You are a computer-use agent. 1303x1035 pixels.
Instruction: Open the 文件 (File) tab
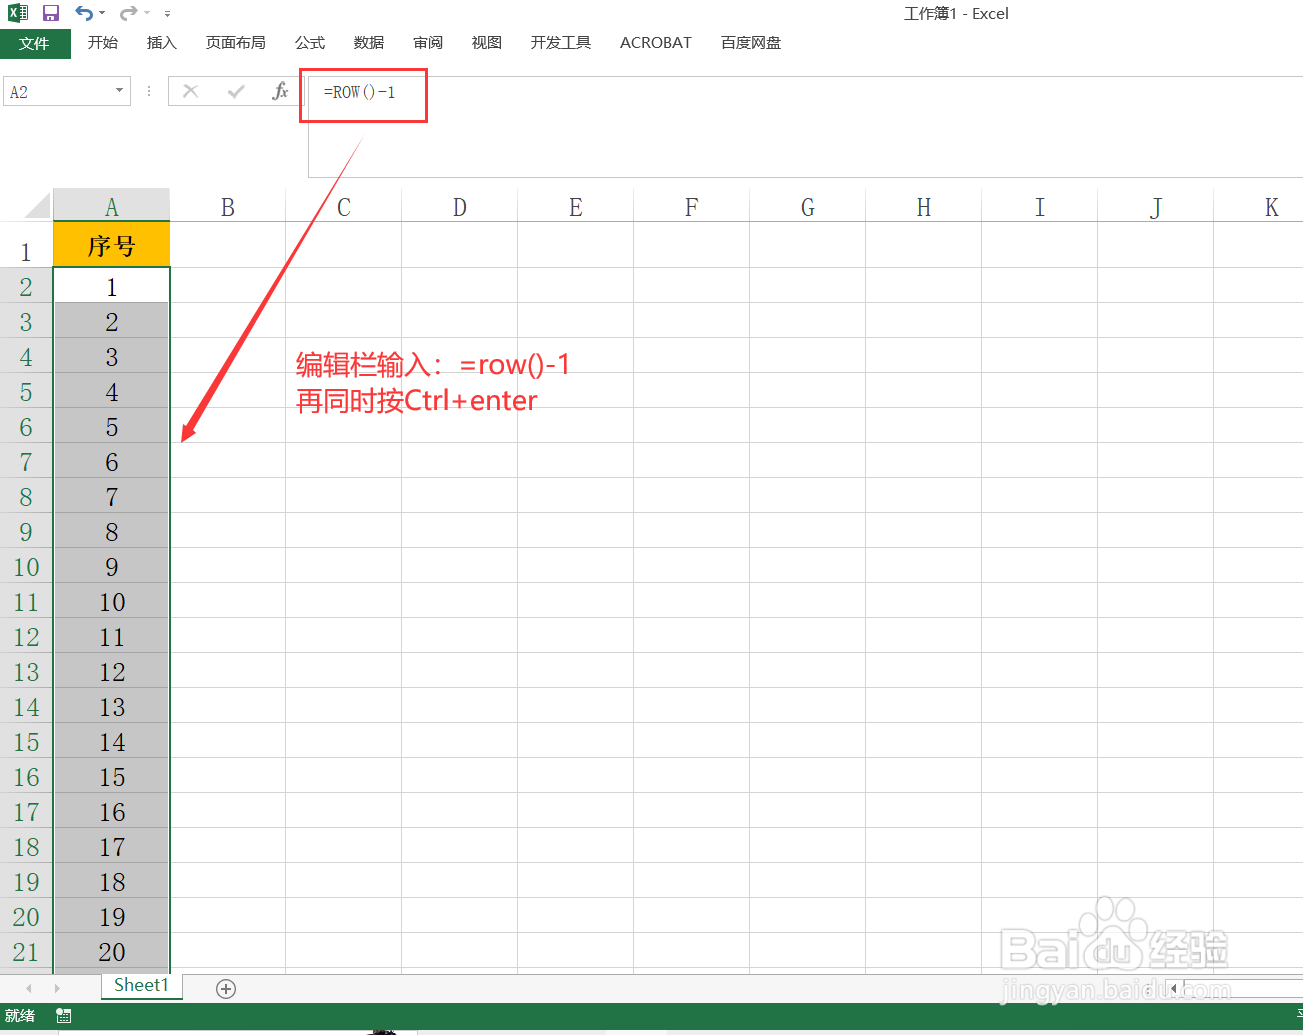tap(35, 43)
